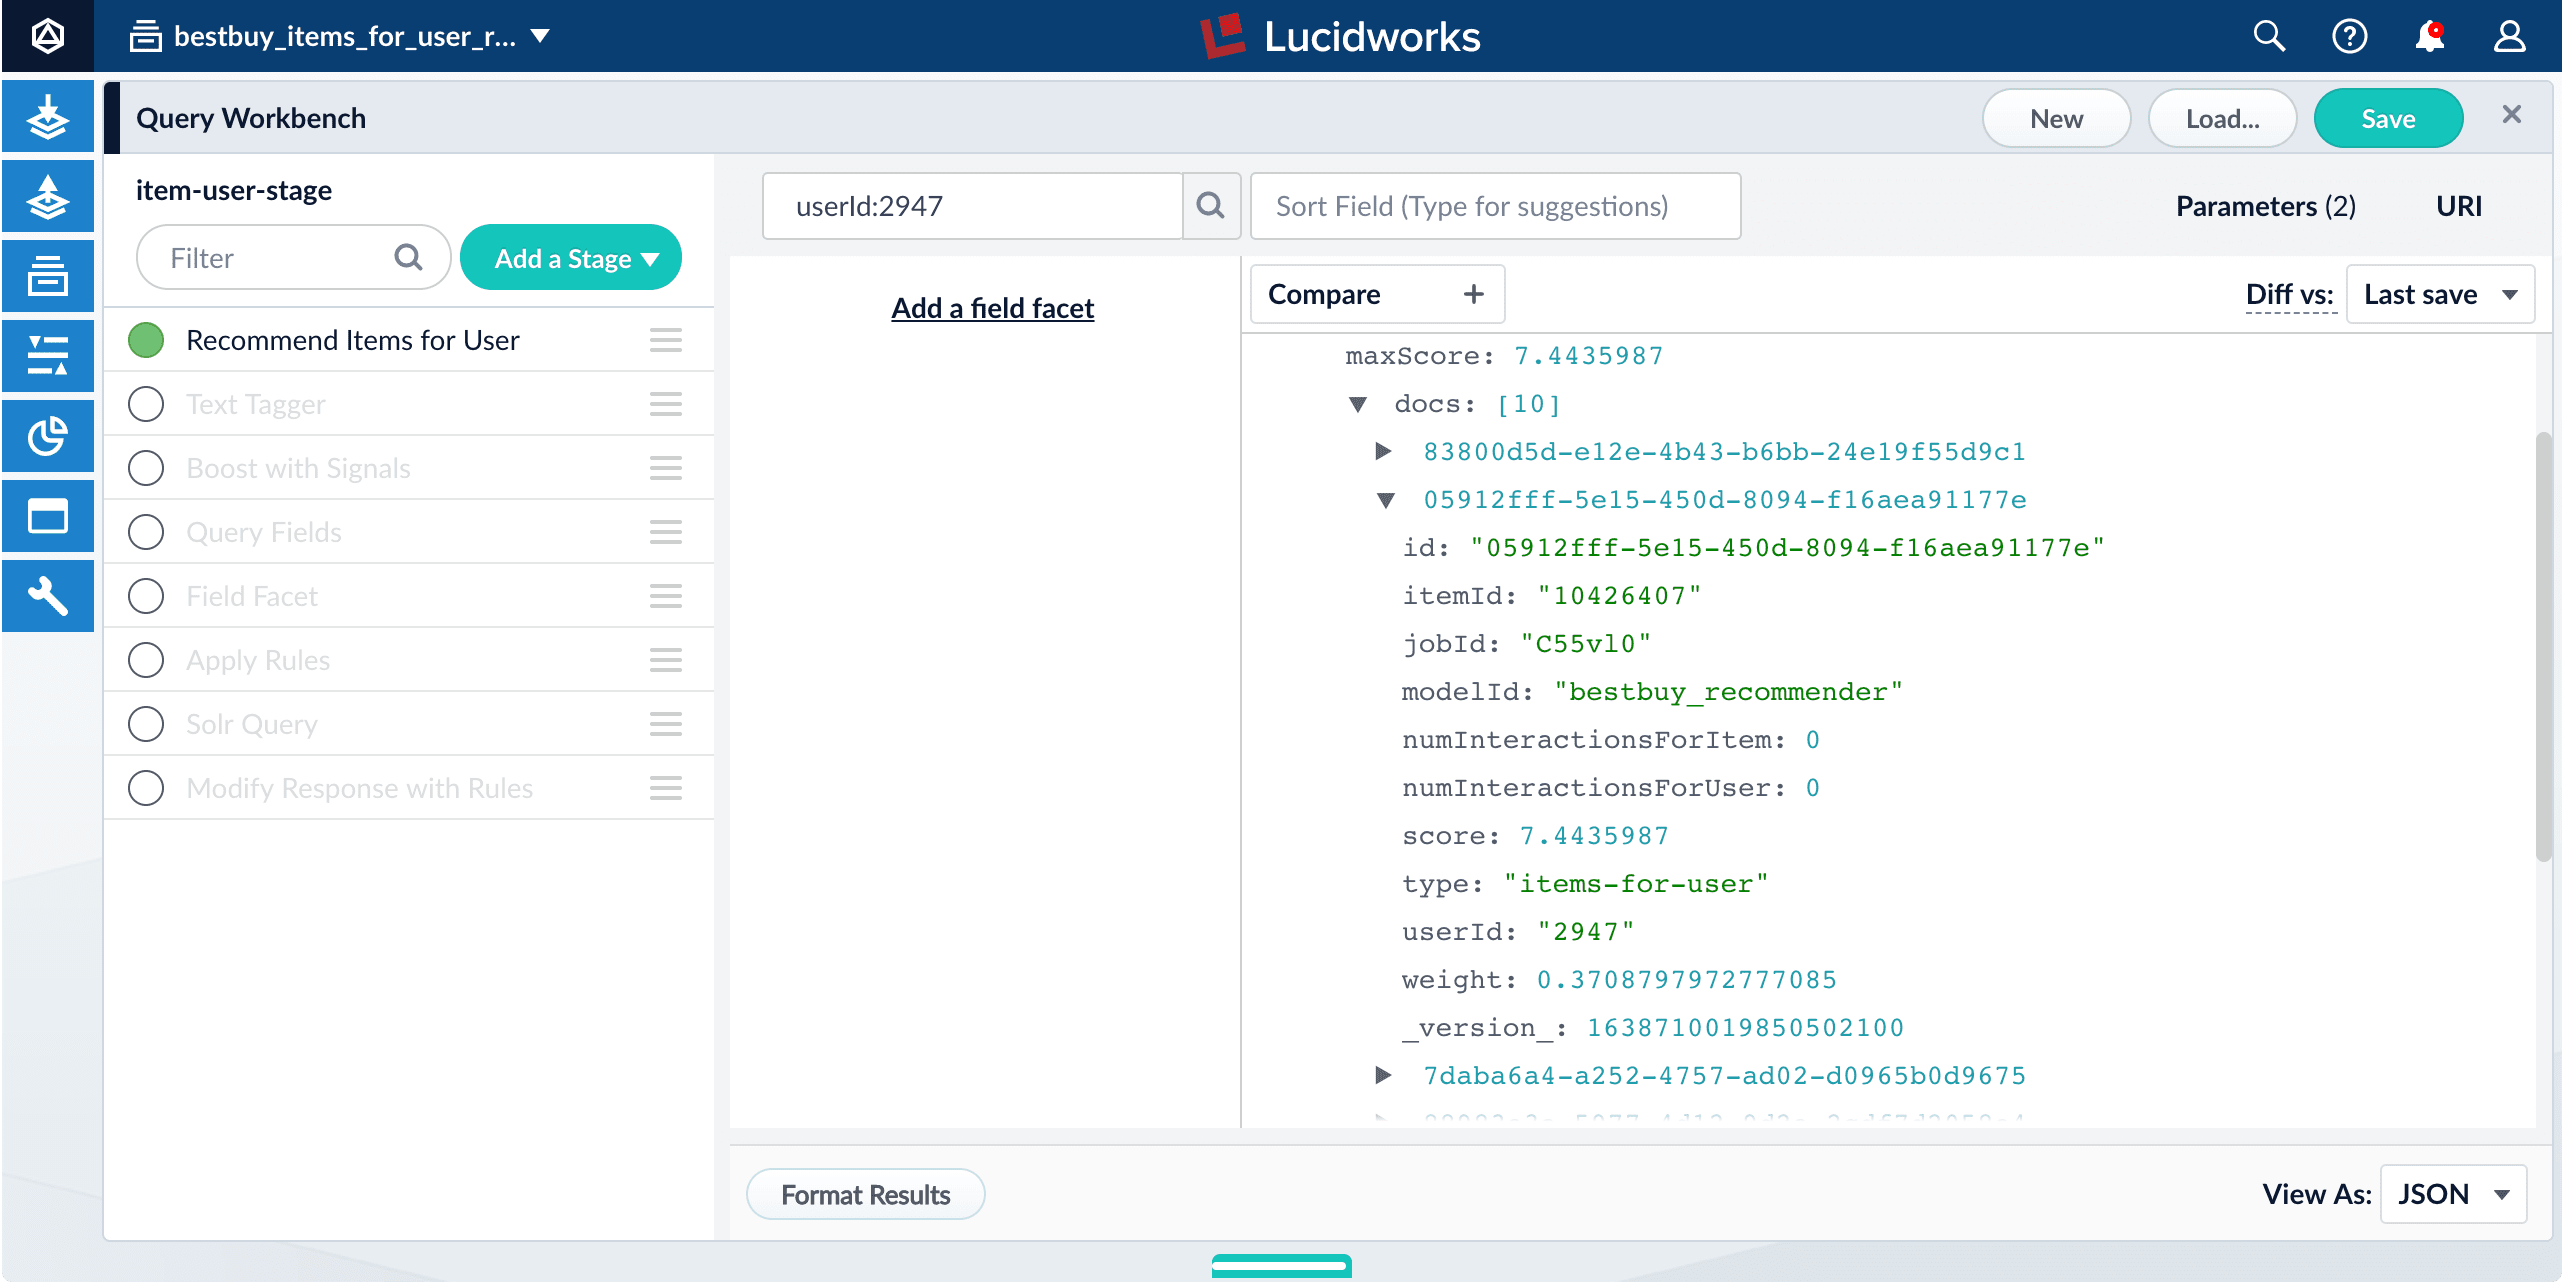Open the System wrench sidebar icon

click(47, 596)
